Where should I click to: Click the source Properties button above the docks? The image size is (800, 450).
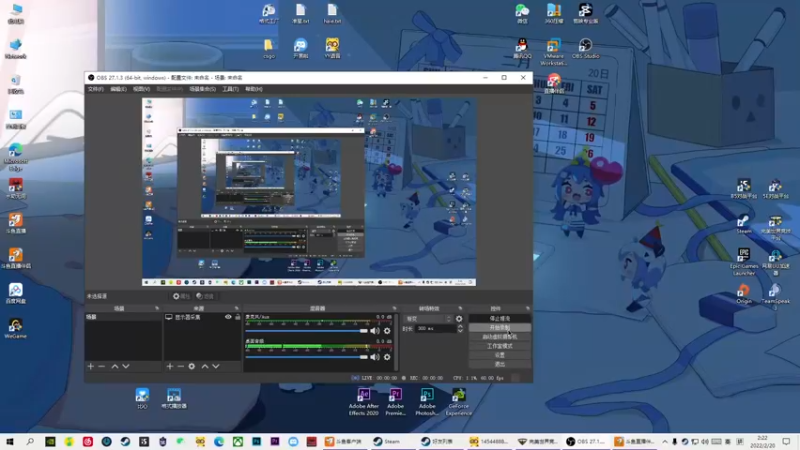(181, 296)
